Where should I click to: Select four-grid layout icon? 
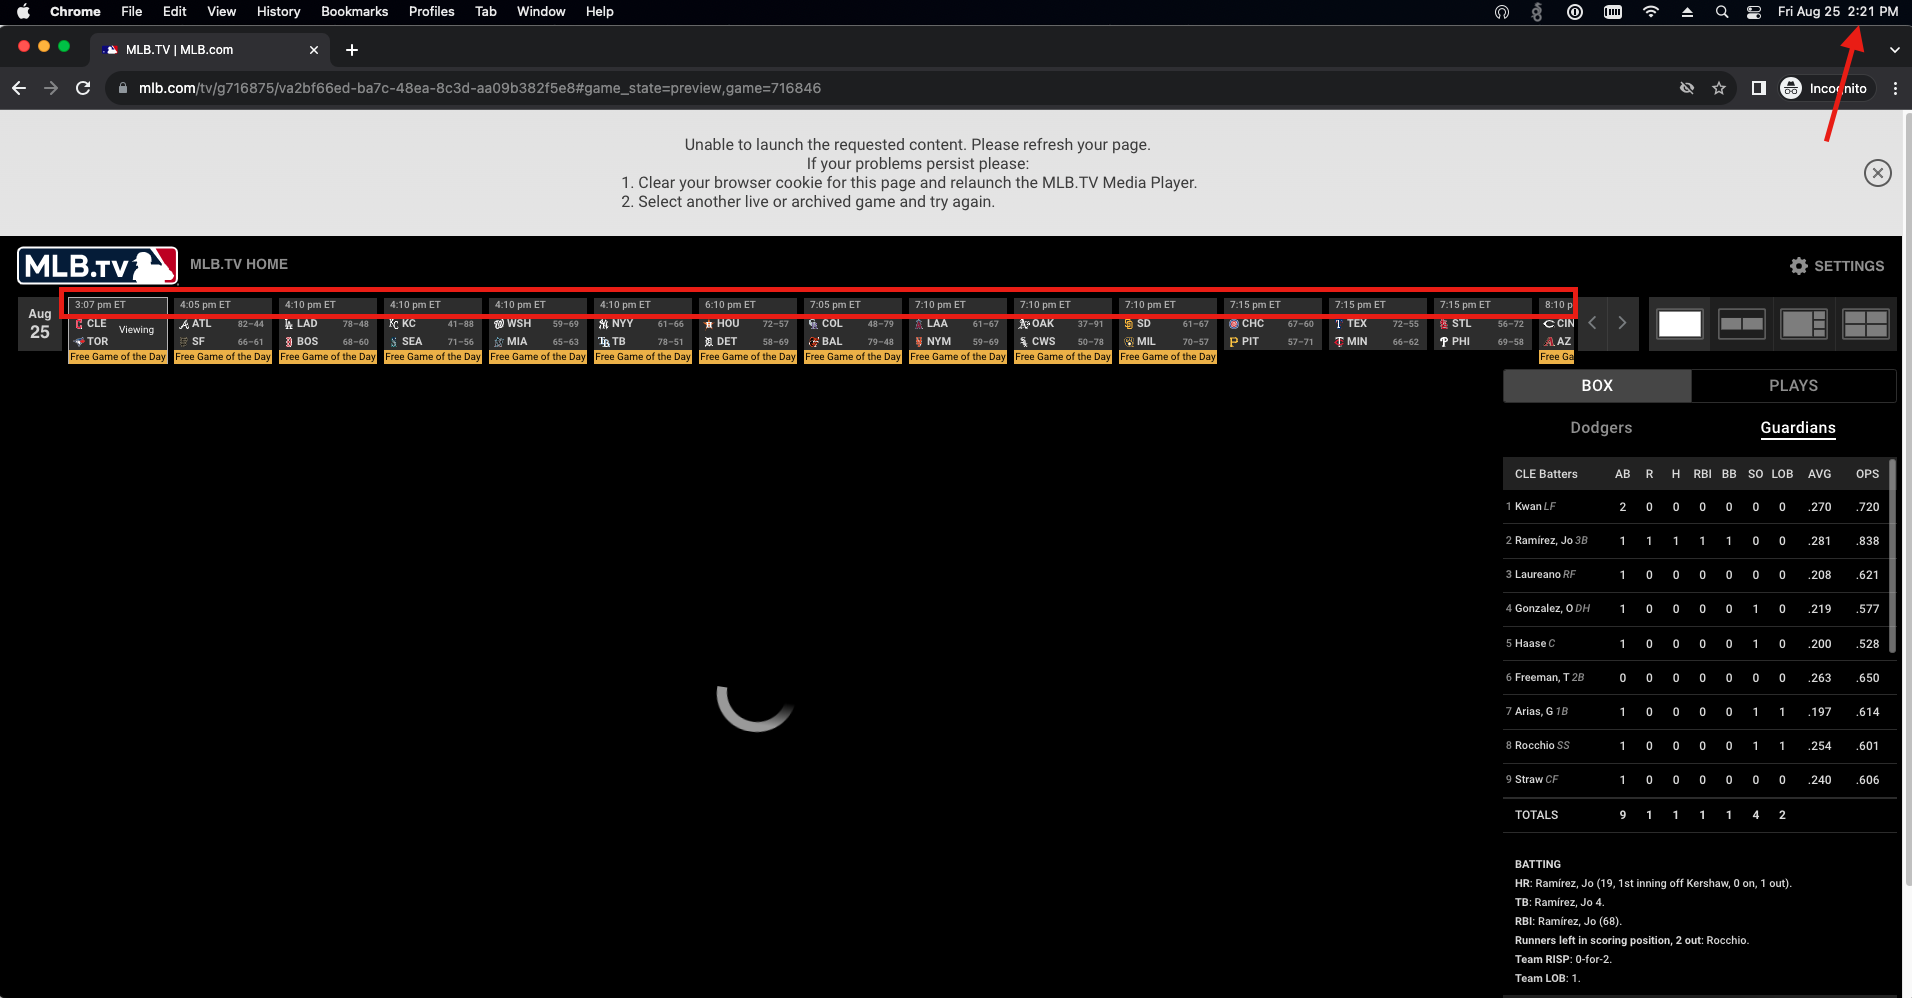click(1865, 324)
